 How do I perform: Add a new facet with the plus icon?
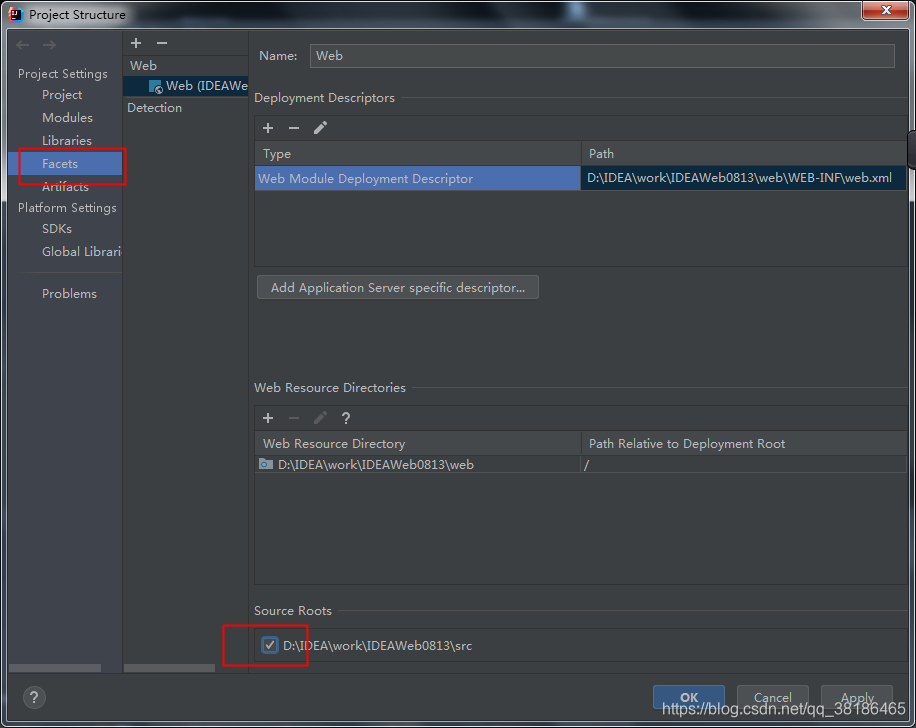point(136,43)
